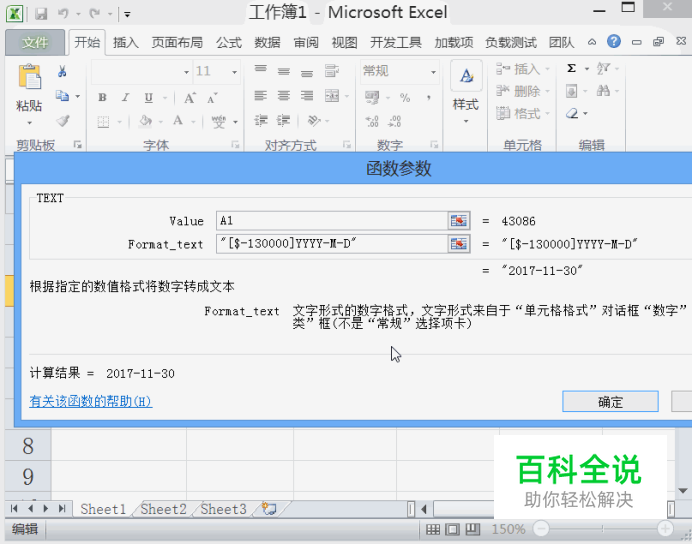Viewport: 692px width, 544px height.
Task: Open the Styles (样式) gallery
Action: point(466,93)
